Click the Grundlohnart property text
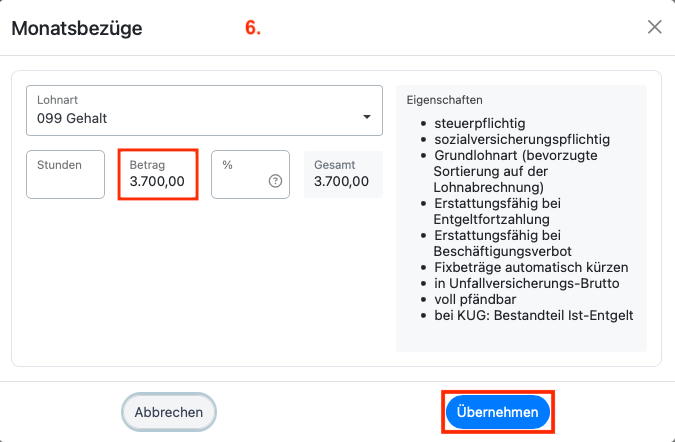Screen dimensions: 675x442 pos(515,171)
